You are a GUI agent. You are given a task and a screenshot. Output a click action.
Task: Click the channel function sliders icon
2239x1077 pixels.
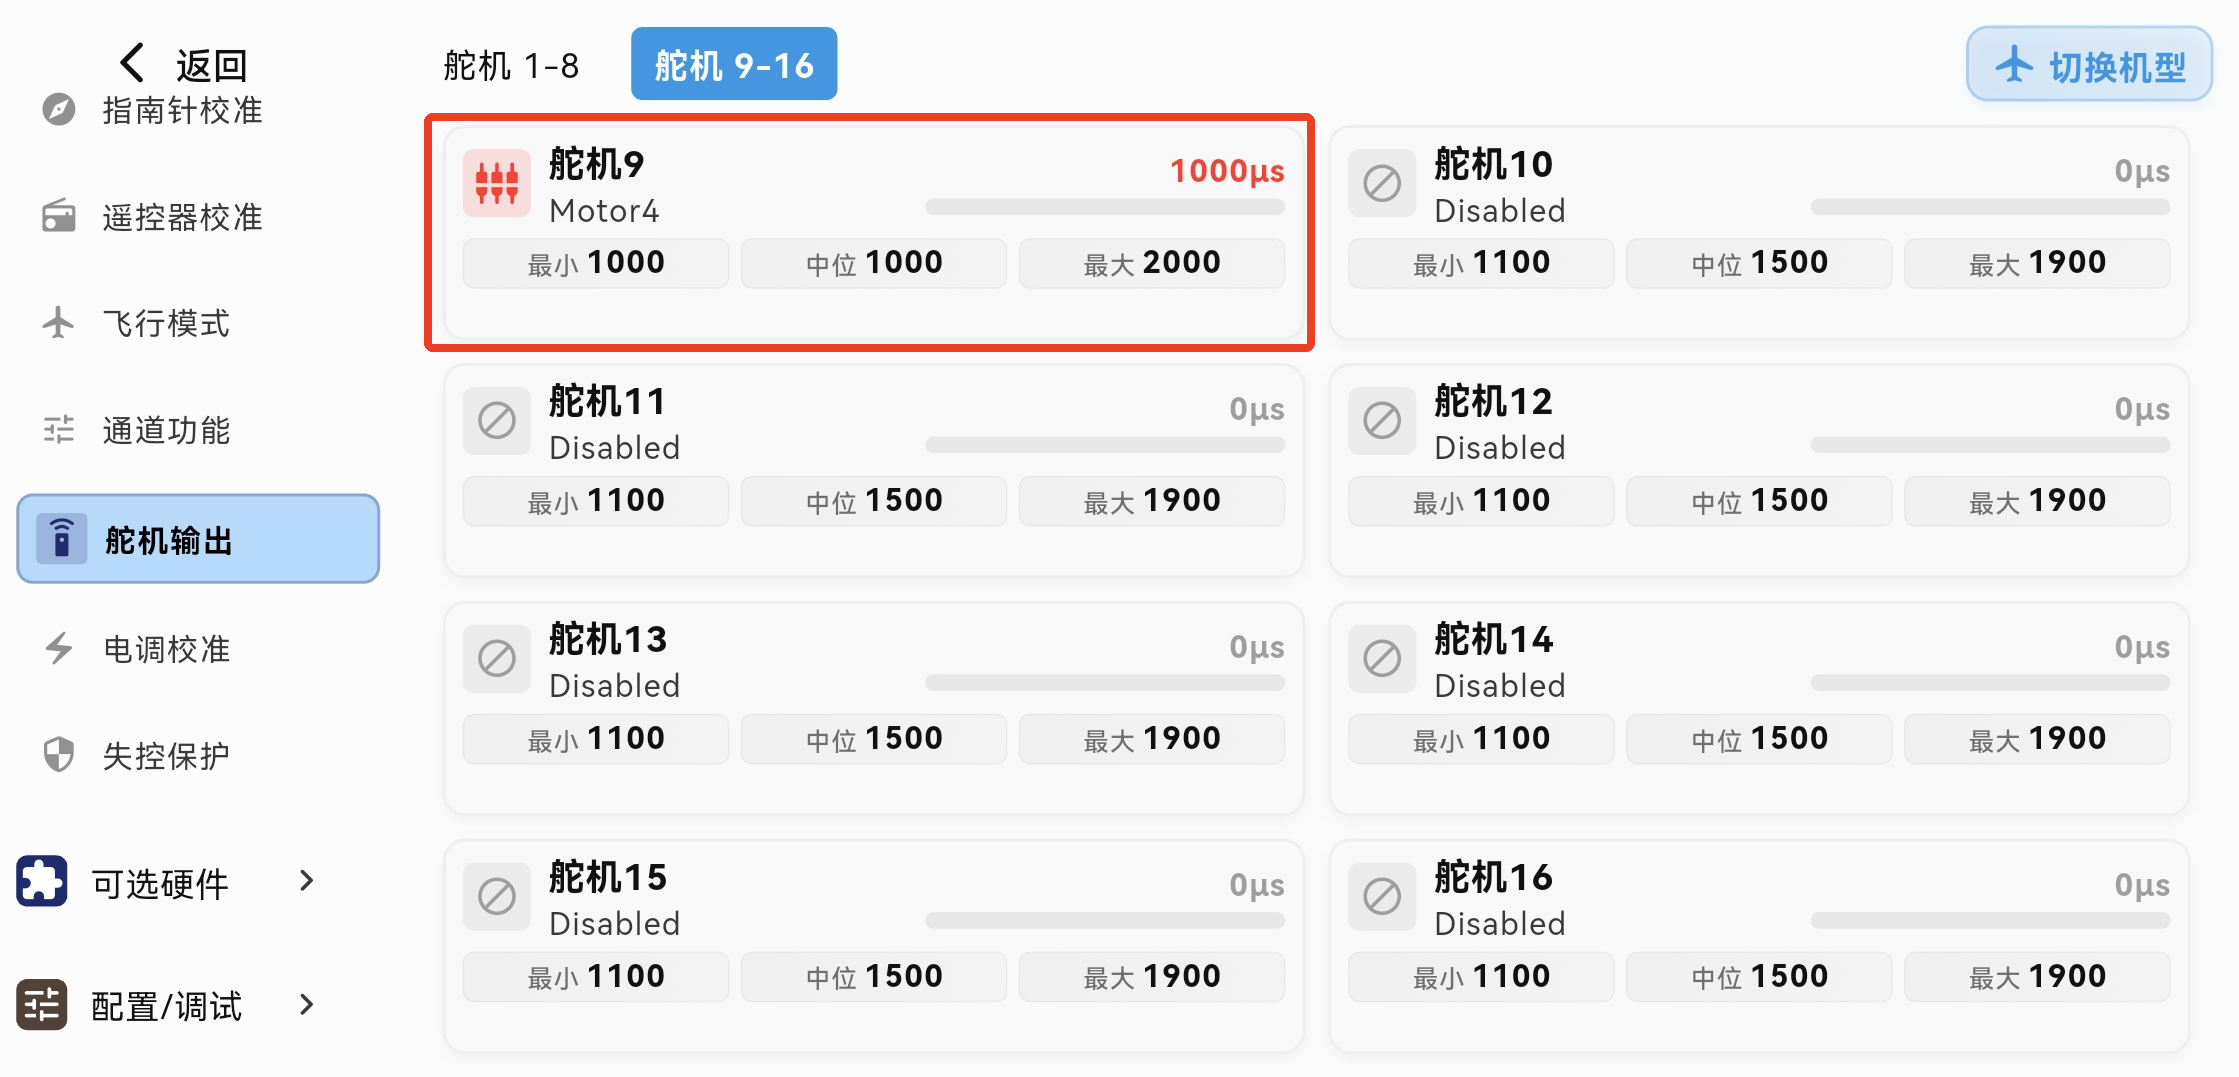coord(59,430)
